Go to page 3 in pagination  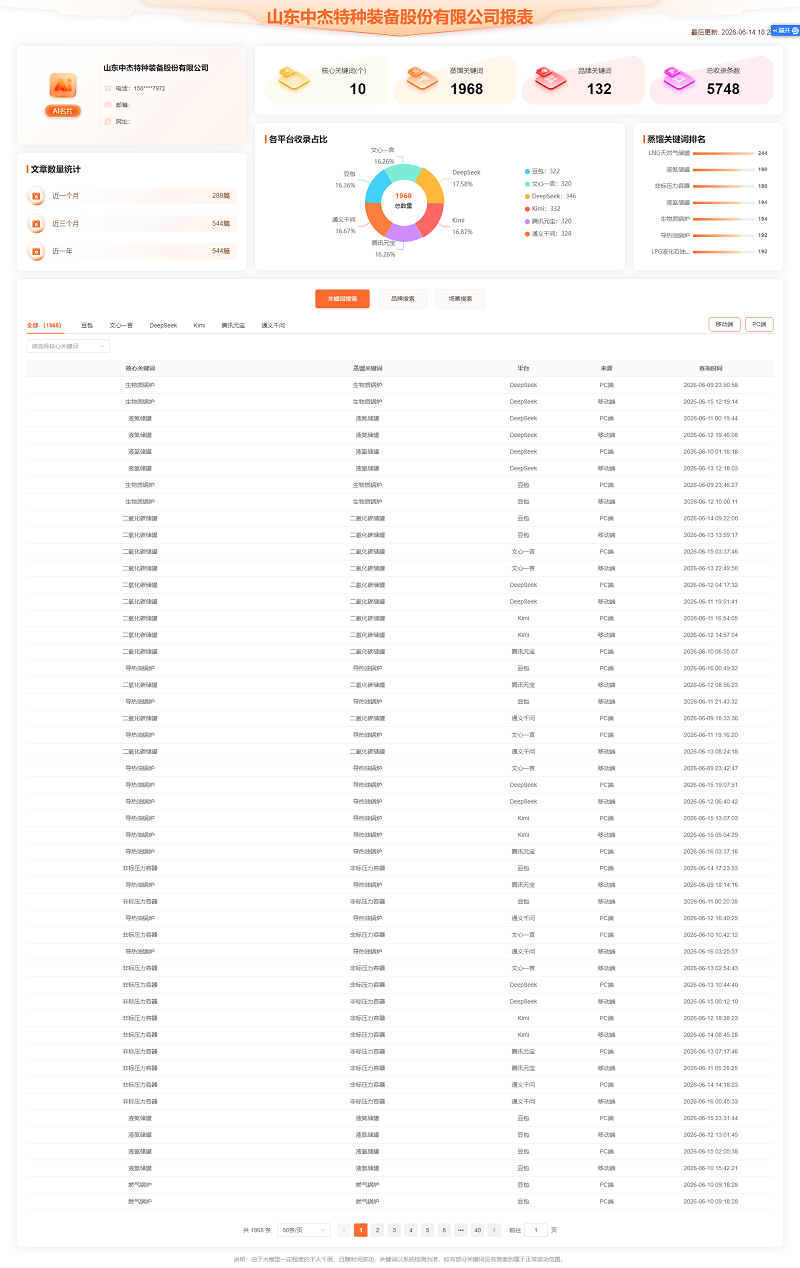[x=394, y=1230]
